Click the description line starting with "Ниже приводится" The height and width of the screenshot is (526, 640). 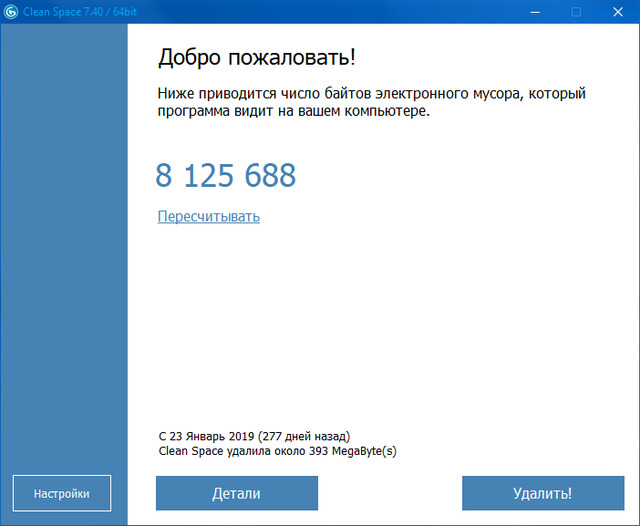point(371,94)
